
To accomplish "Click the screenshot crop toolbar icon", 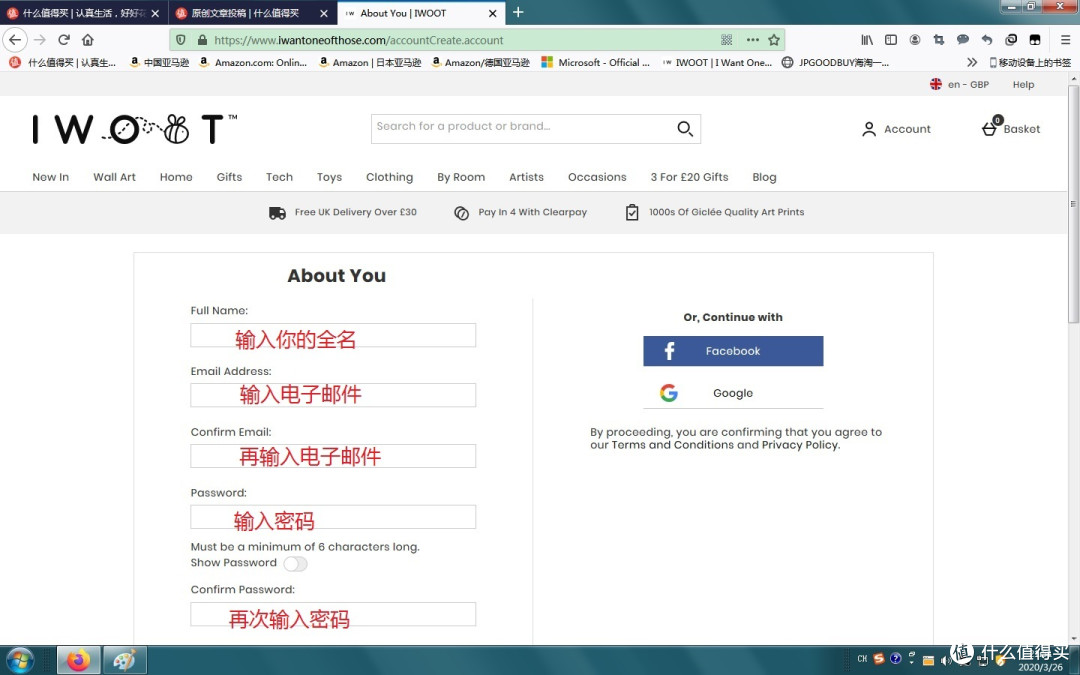I will point(938,40).
